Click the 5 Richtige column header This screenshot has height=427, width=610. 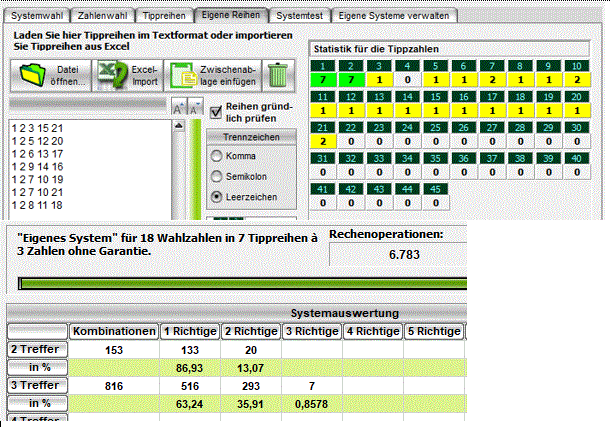[x=434, y=331]
